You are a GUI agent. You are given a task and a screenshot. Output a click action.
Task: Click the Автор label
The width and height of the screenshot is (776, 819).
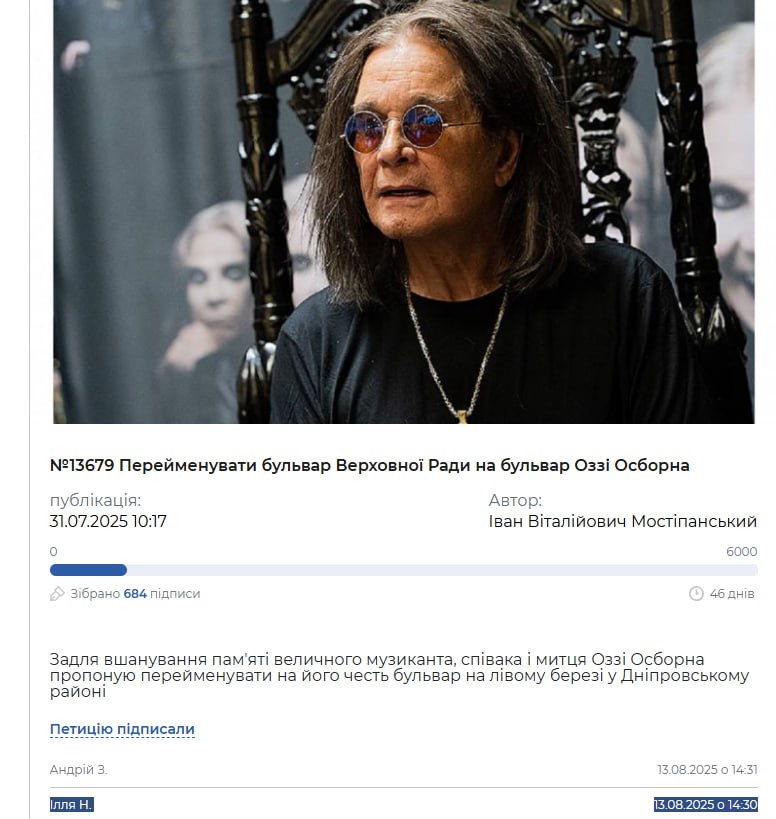515,500
